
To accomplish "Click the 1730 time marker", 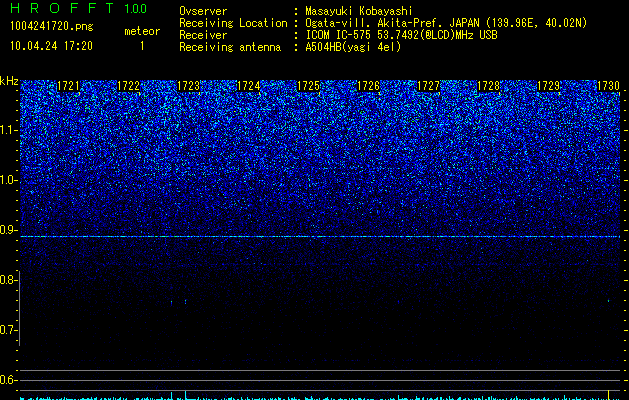I will [x=608, y=86].
